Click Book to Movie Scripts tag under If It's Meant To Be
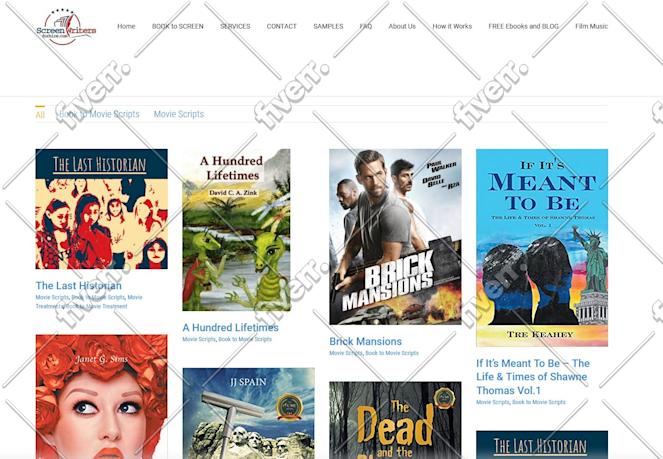Image resolution: width=663 pixels, height=459 pixels. (539, 402)
